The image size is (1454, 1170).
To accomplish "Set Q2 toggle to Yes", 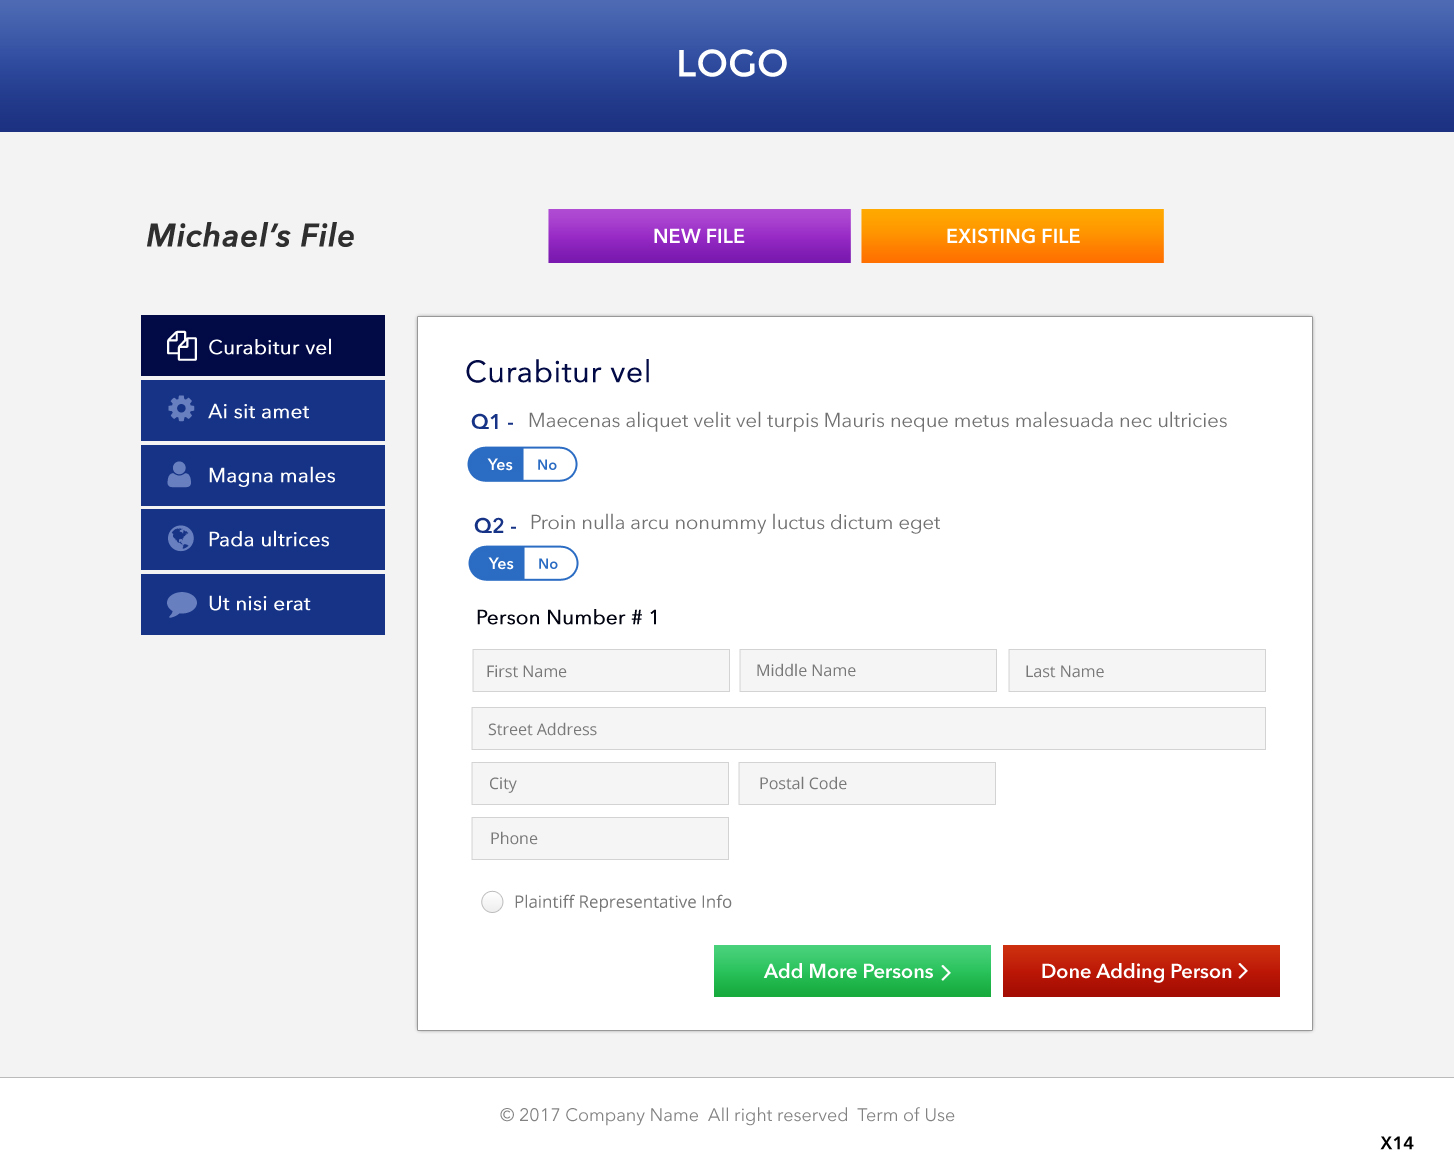I will (500, 564).
